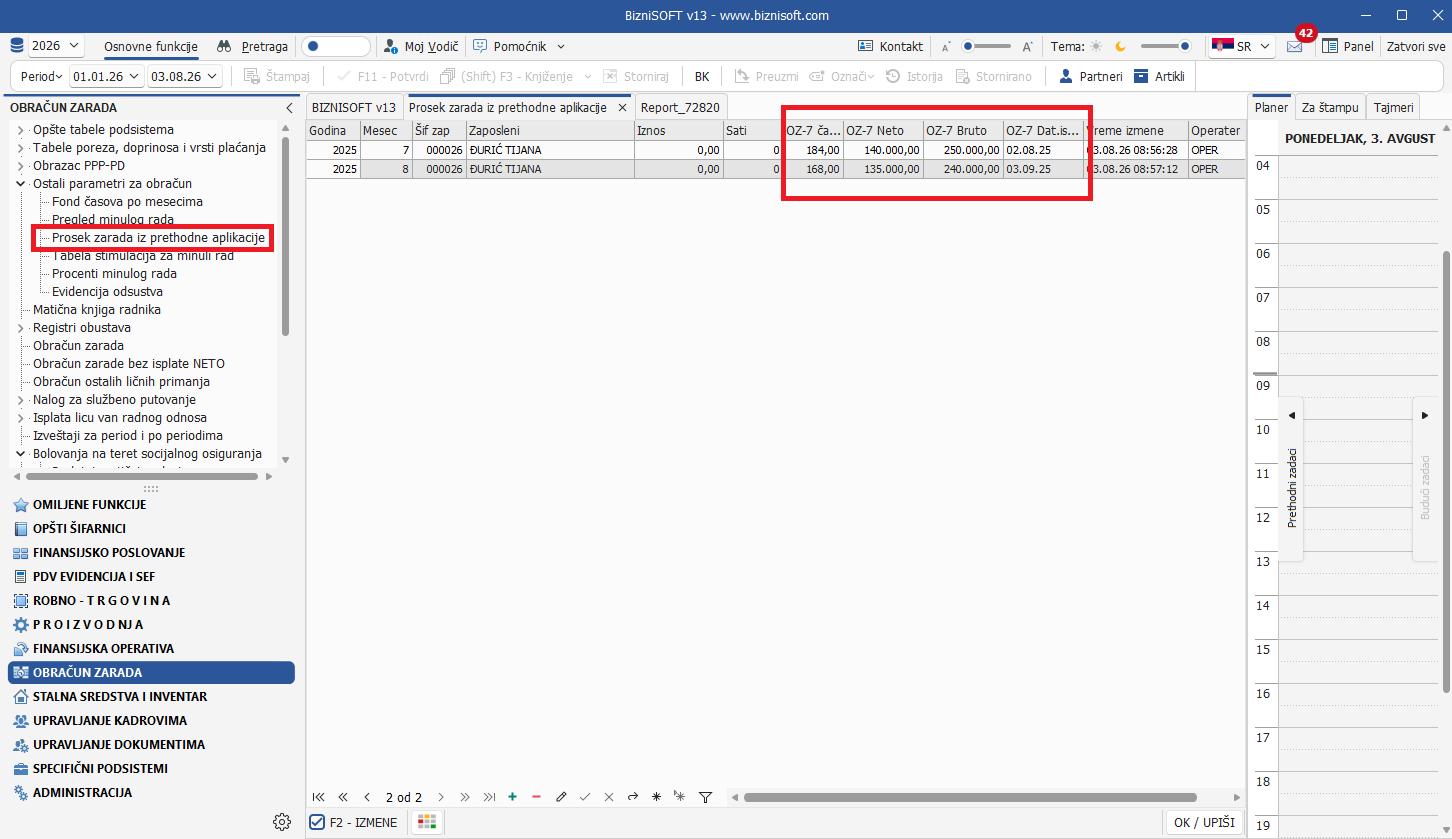Delete record with red minus icon

pyautogui.click(x=537, y=797)
